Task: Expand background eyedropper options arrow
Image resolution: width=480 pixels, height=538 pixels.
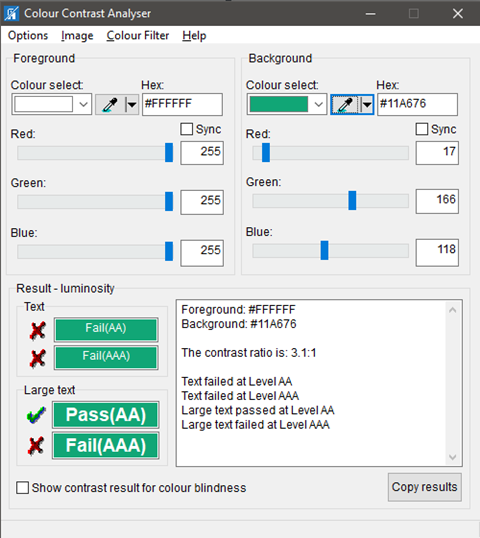Action: click(367, 105)
